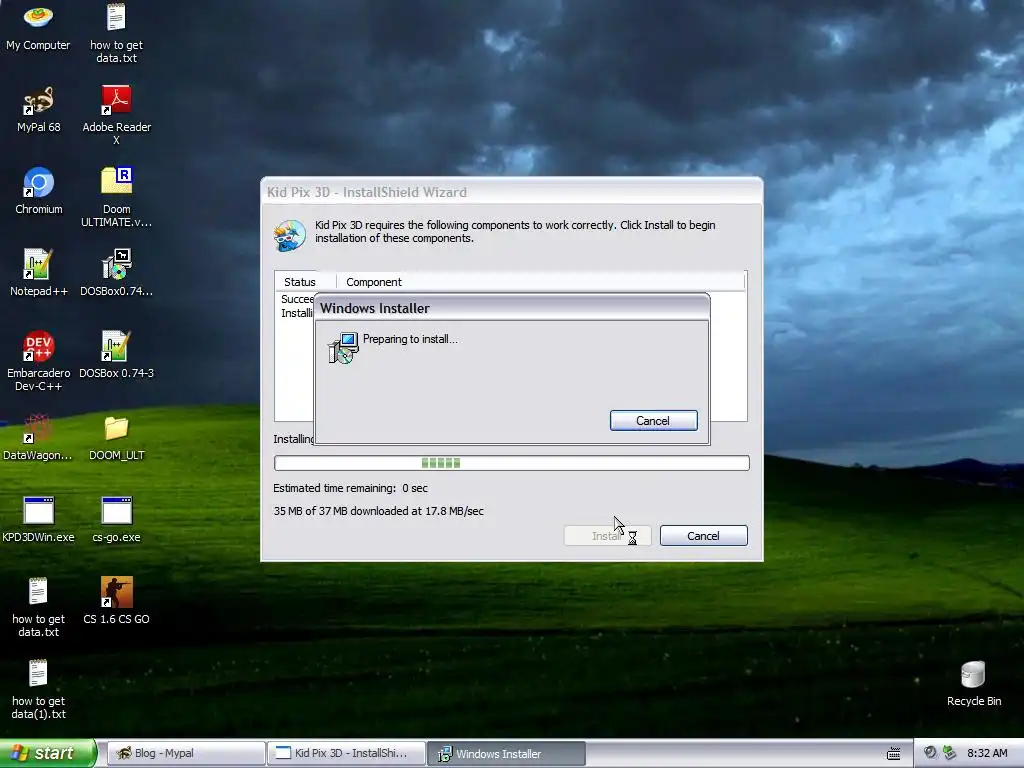This screenshot has width=1024, height=768.
Task: Click the Kid Pix 3D wizard mascot icon
Action: [x=289, y=236]
